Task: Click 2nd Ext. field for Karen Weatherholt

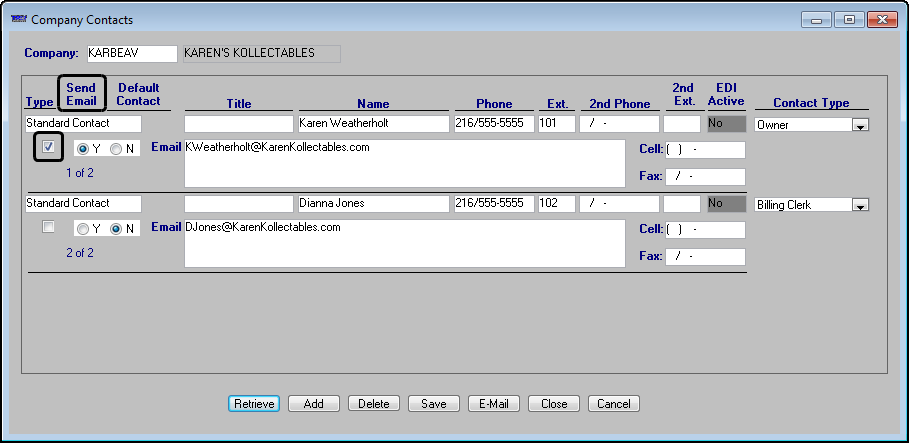Action: point(682,124)
